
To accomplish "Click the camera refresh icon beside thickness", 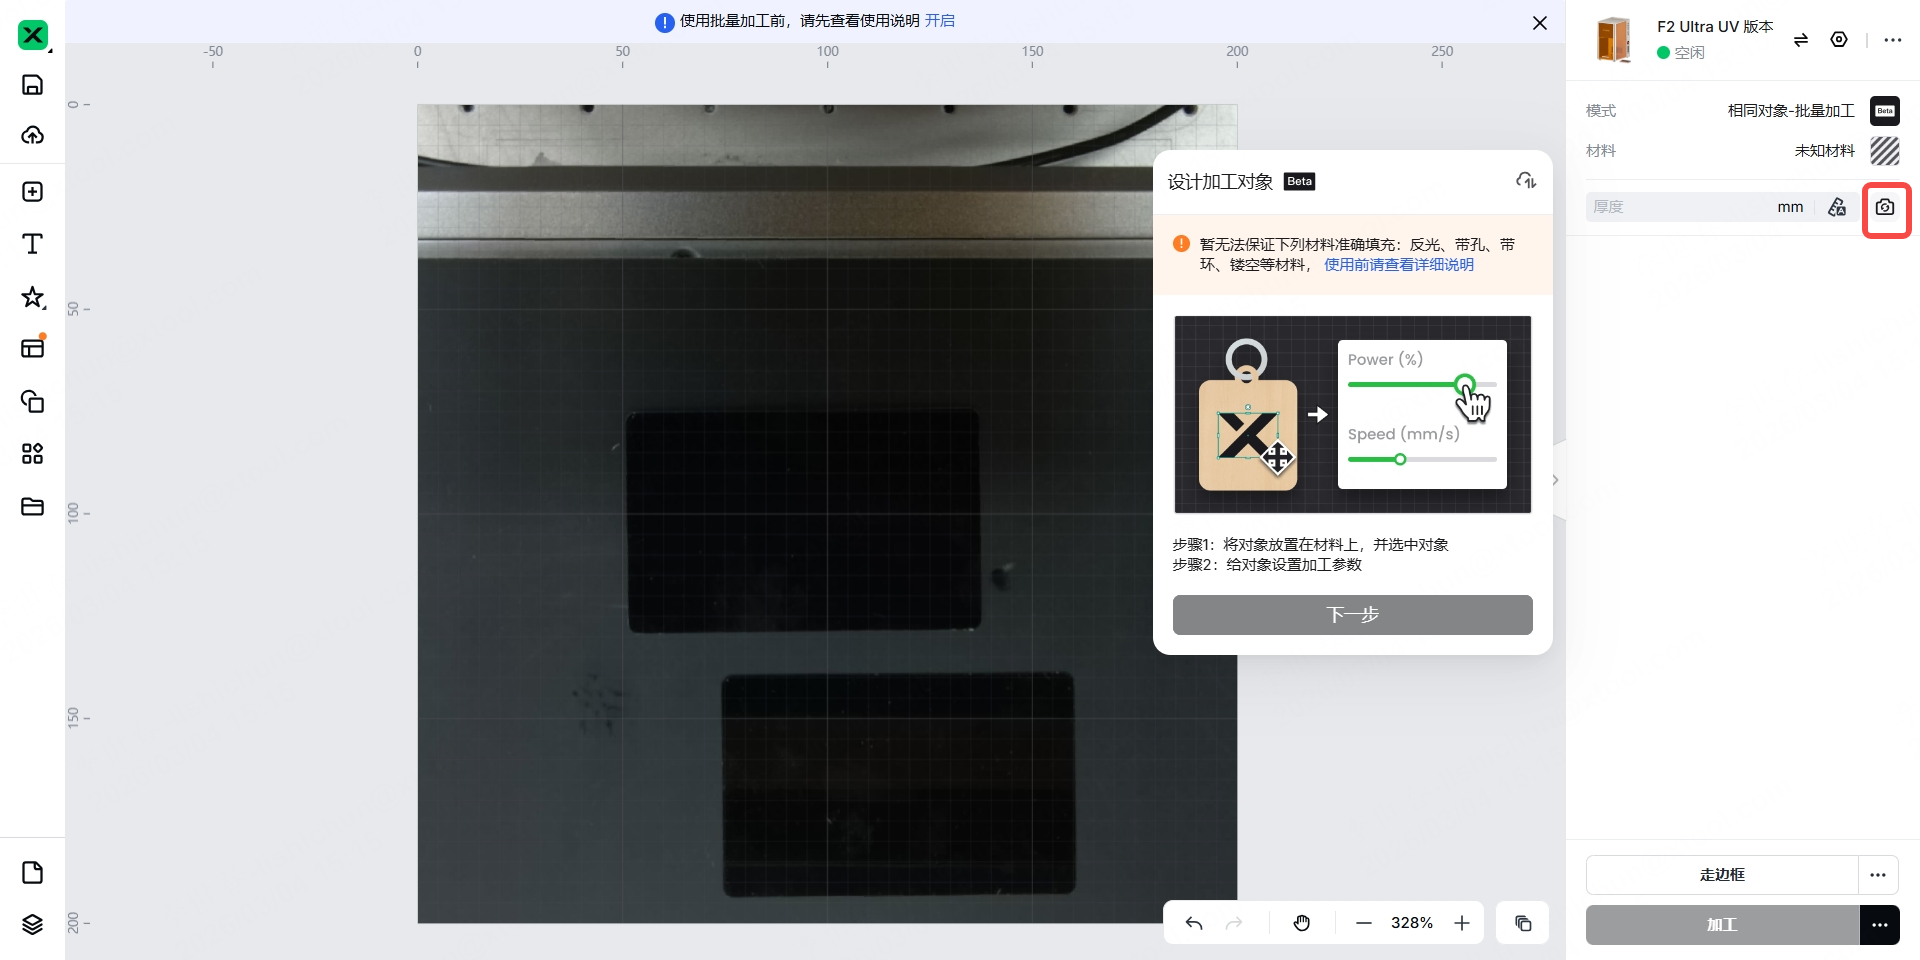I will (1885, 208).
